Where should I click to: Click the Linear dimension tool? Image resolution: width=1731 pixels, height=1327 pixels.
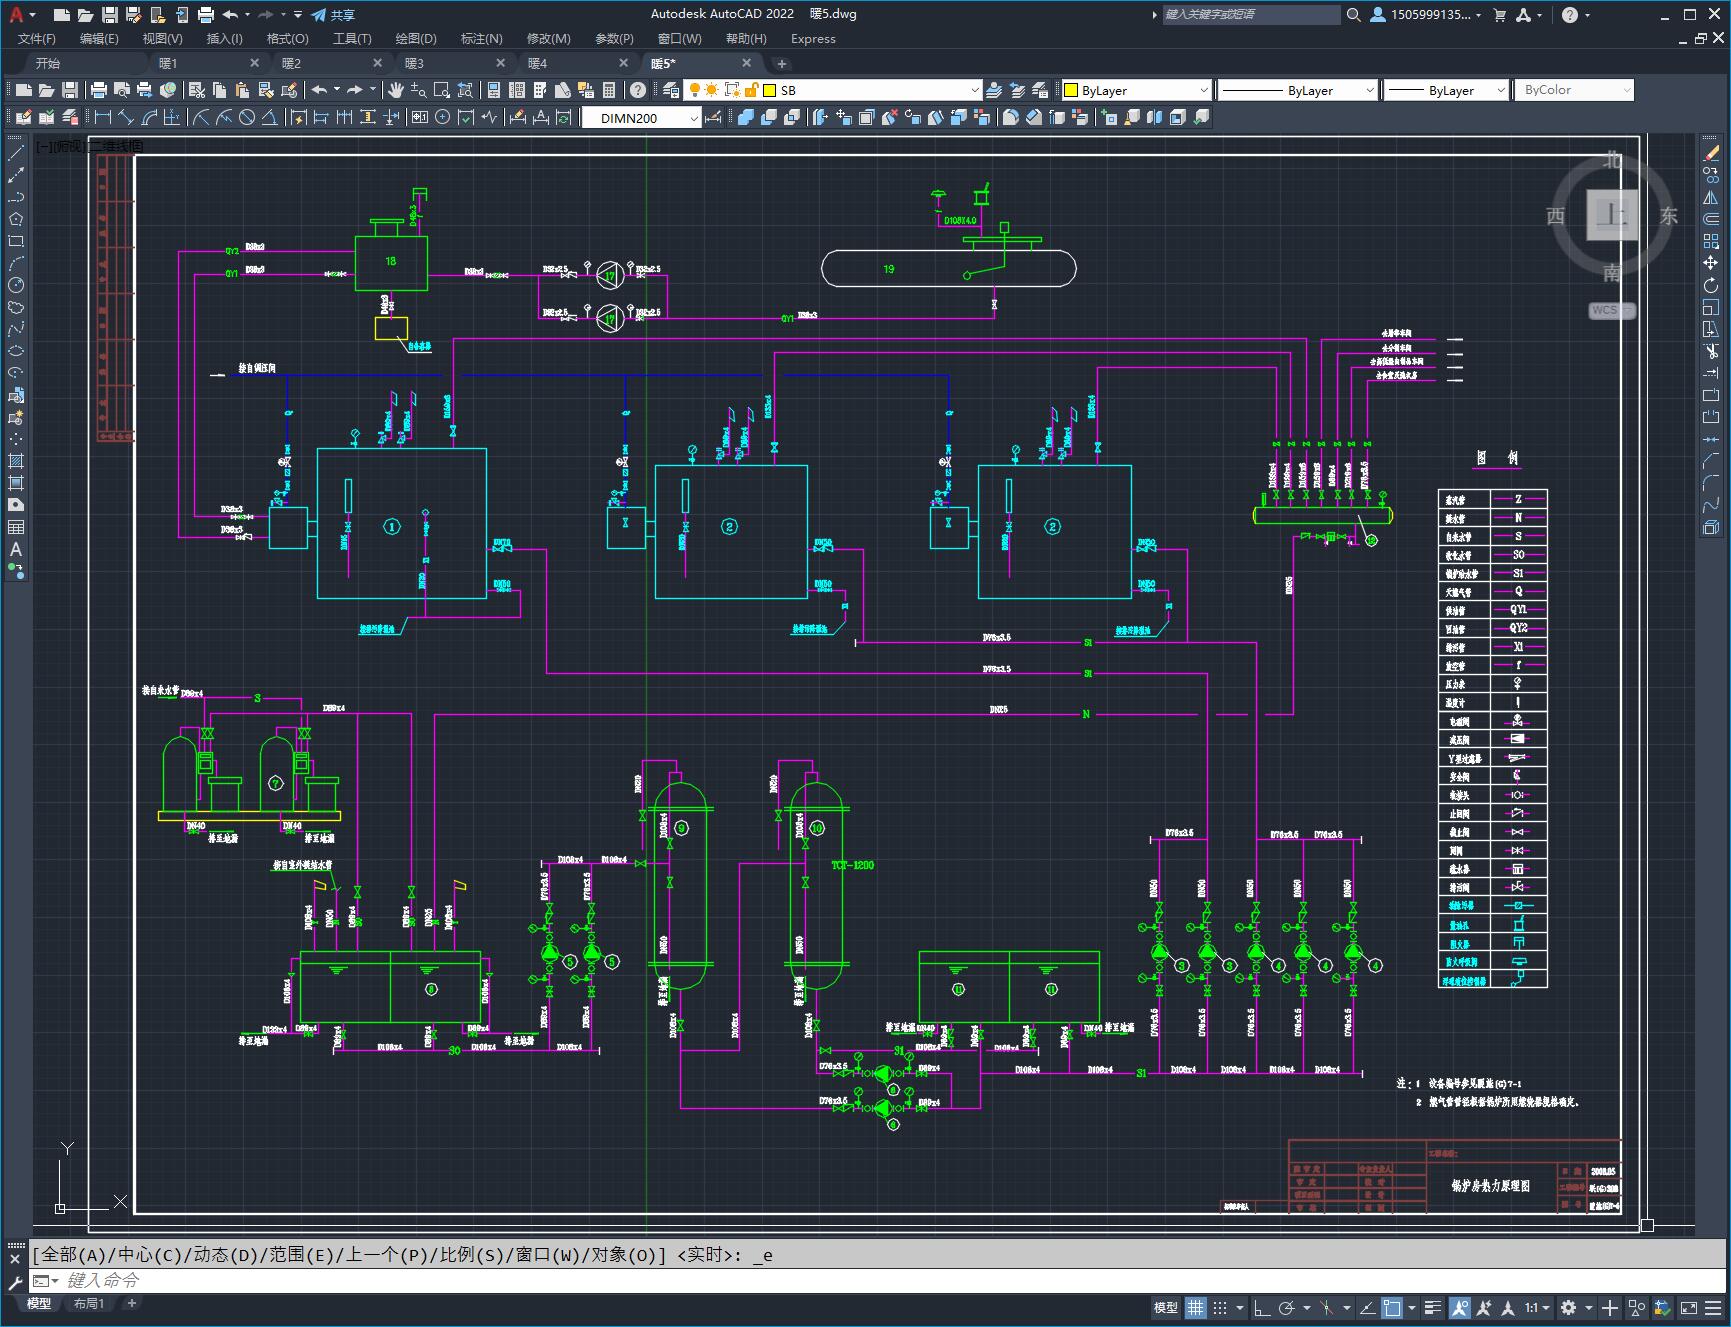[102, 117]
